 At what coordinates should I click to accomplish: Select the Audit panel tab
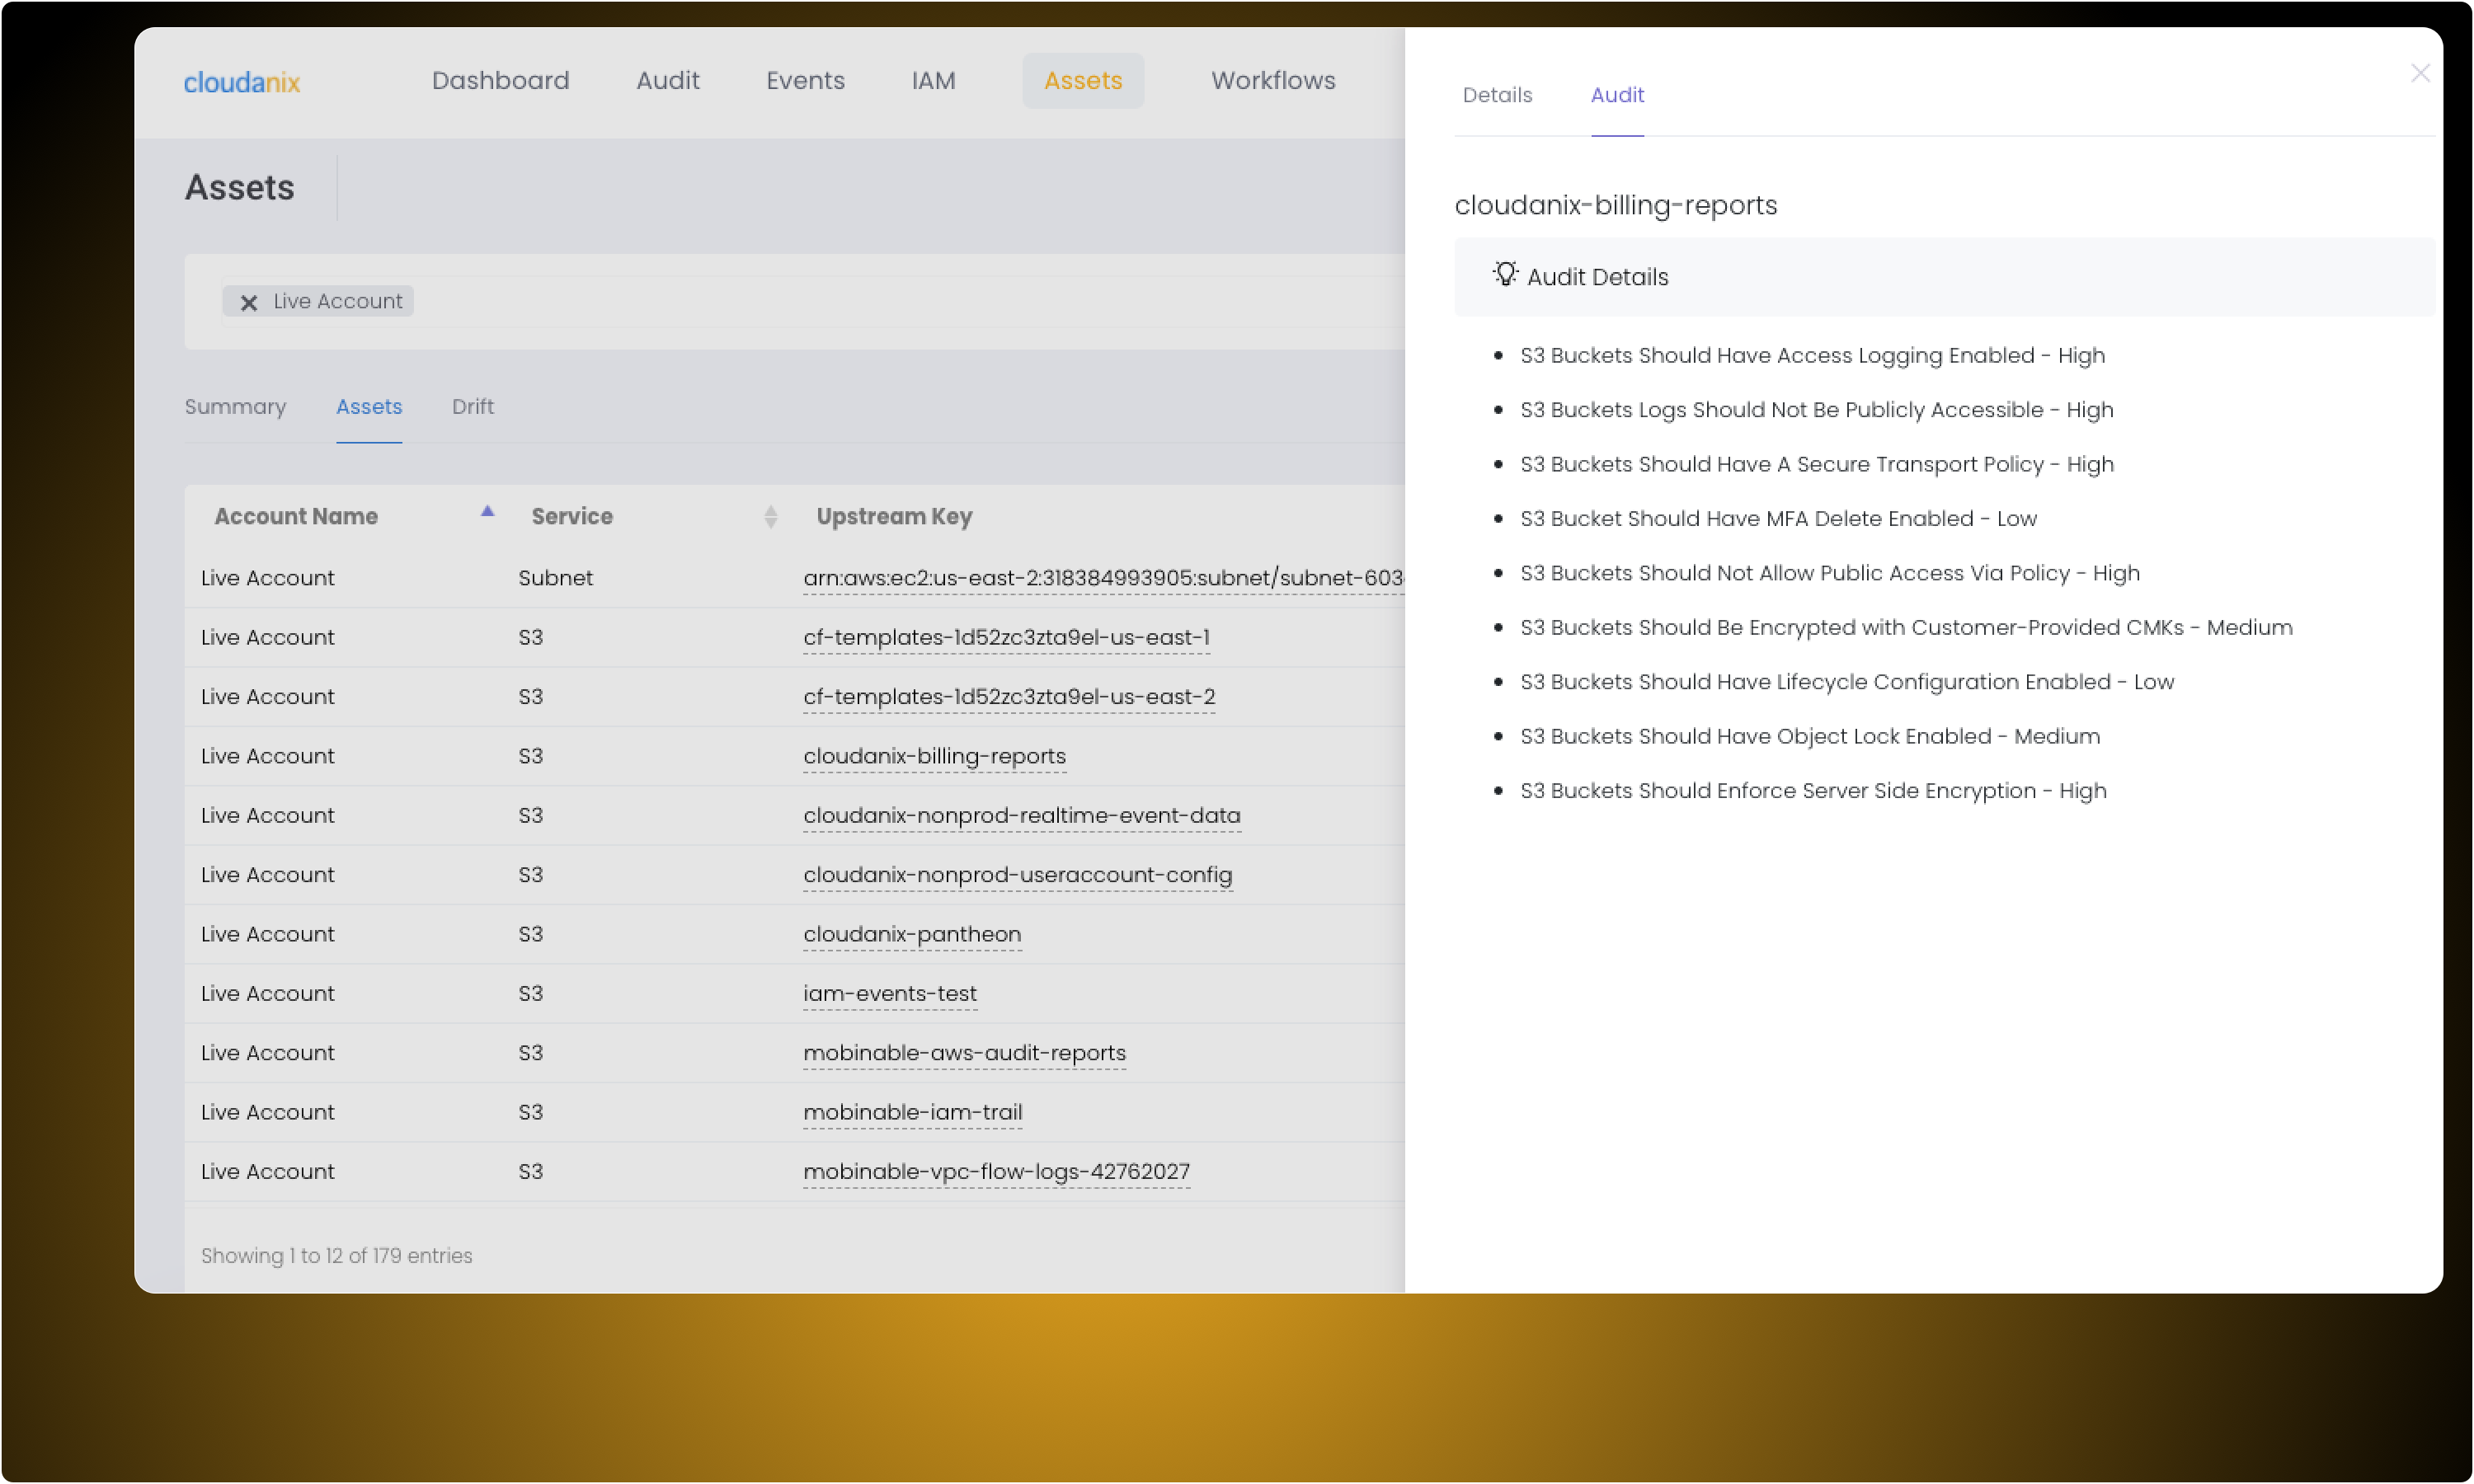[x=1616, y=95]
